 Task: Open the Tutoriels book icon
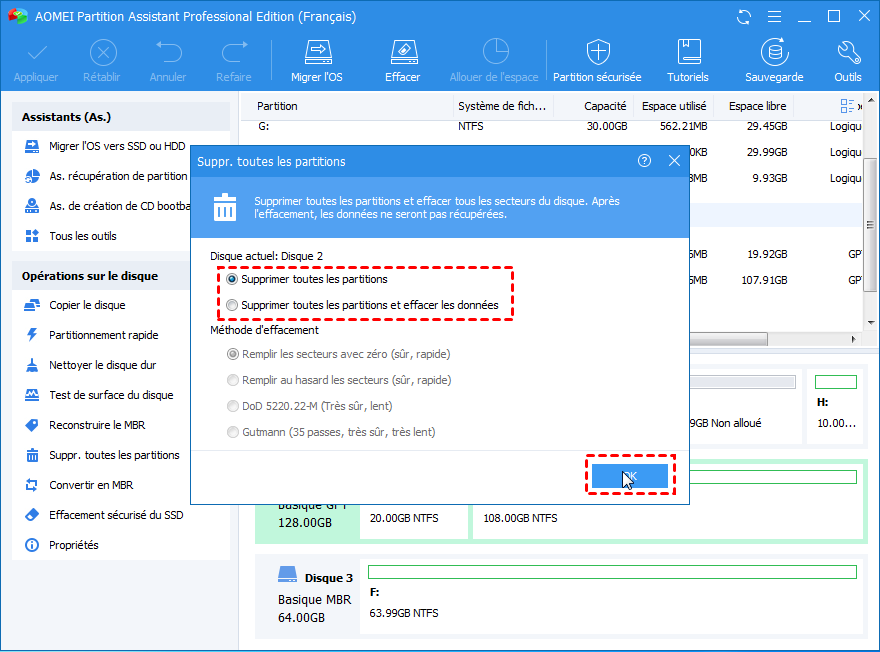click(689, 52)
